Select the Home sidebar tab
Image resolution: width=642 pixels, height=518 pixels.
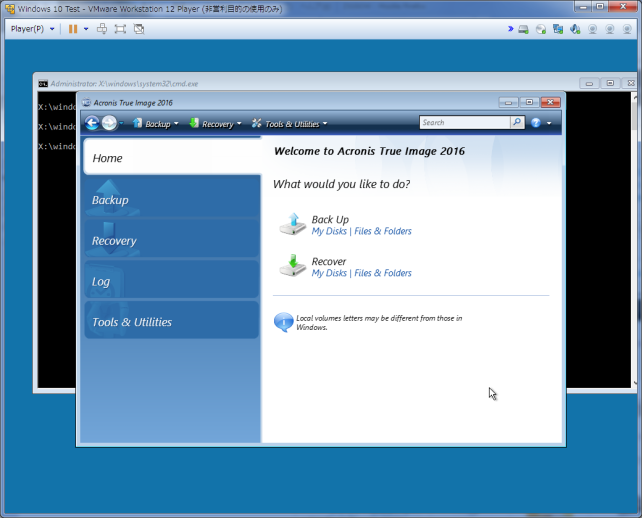[x=172, y=157]
